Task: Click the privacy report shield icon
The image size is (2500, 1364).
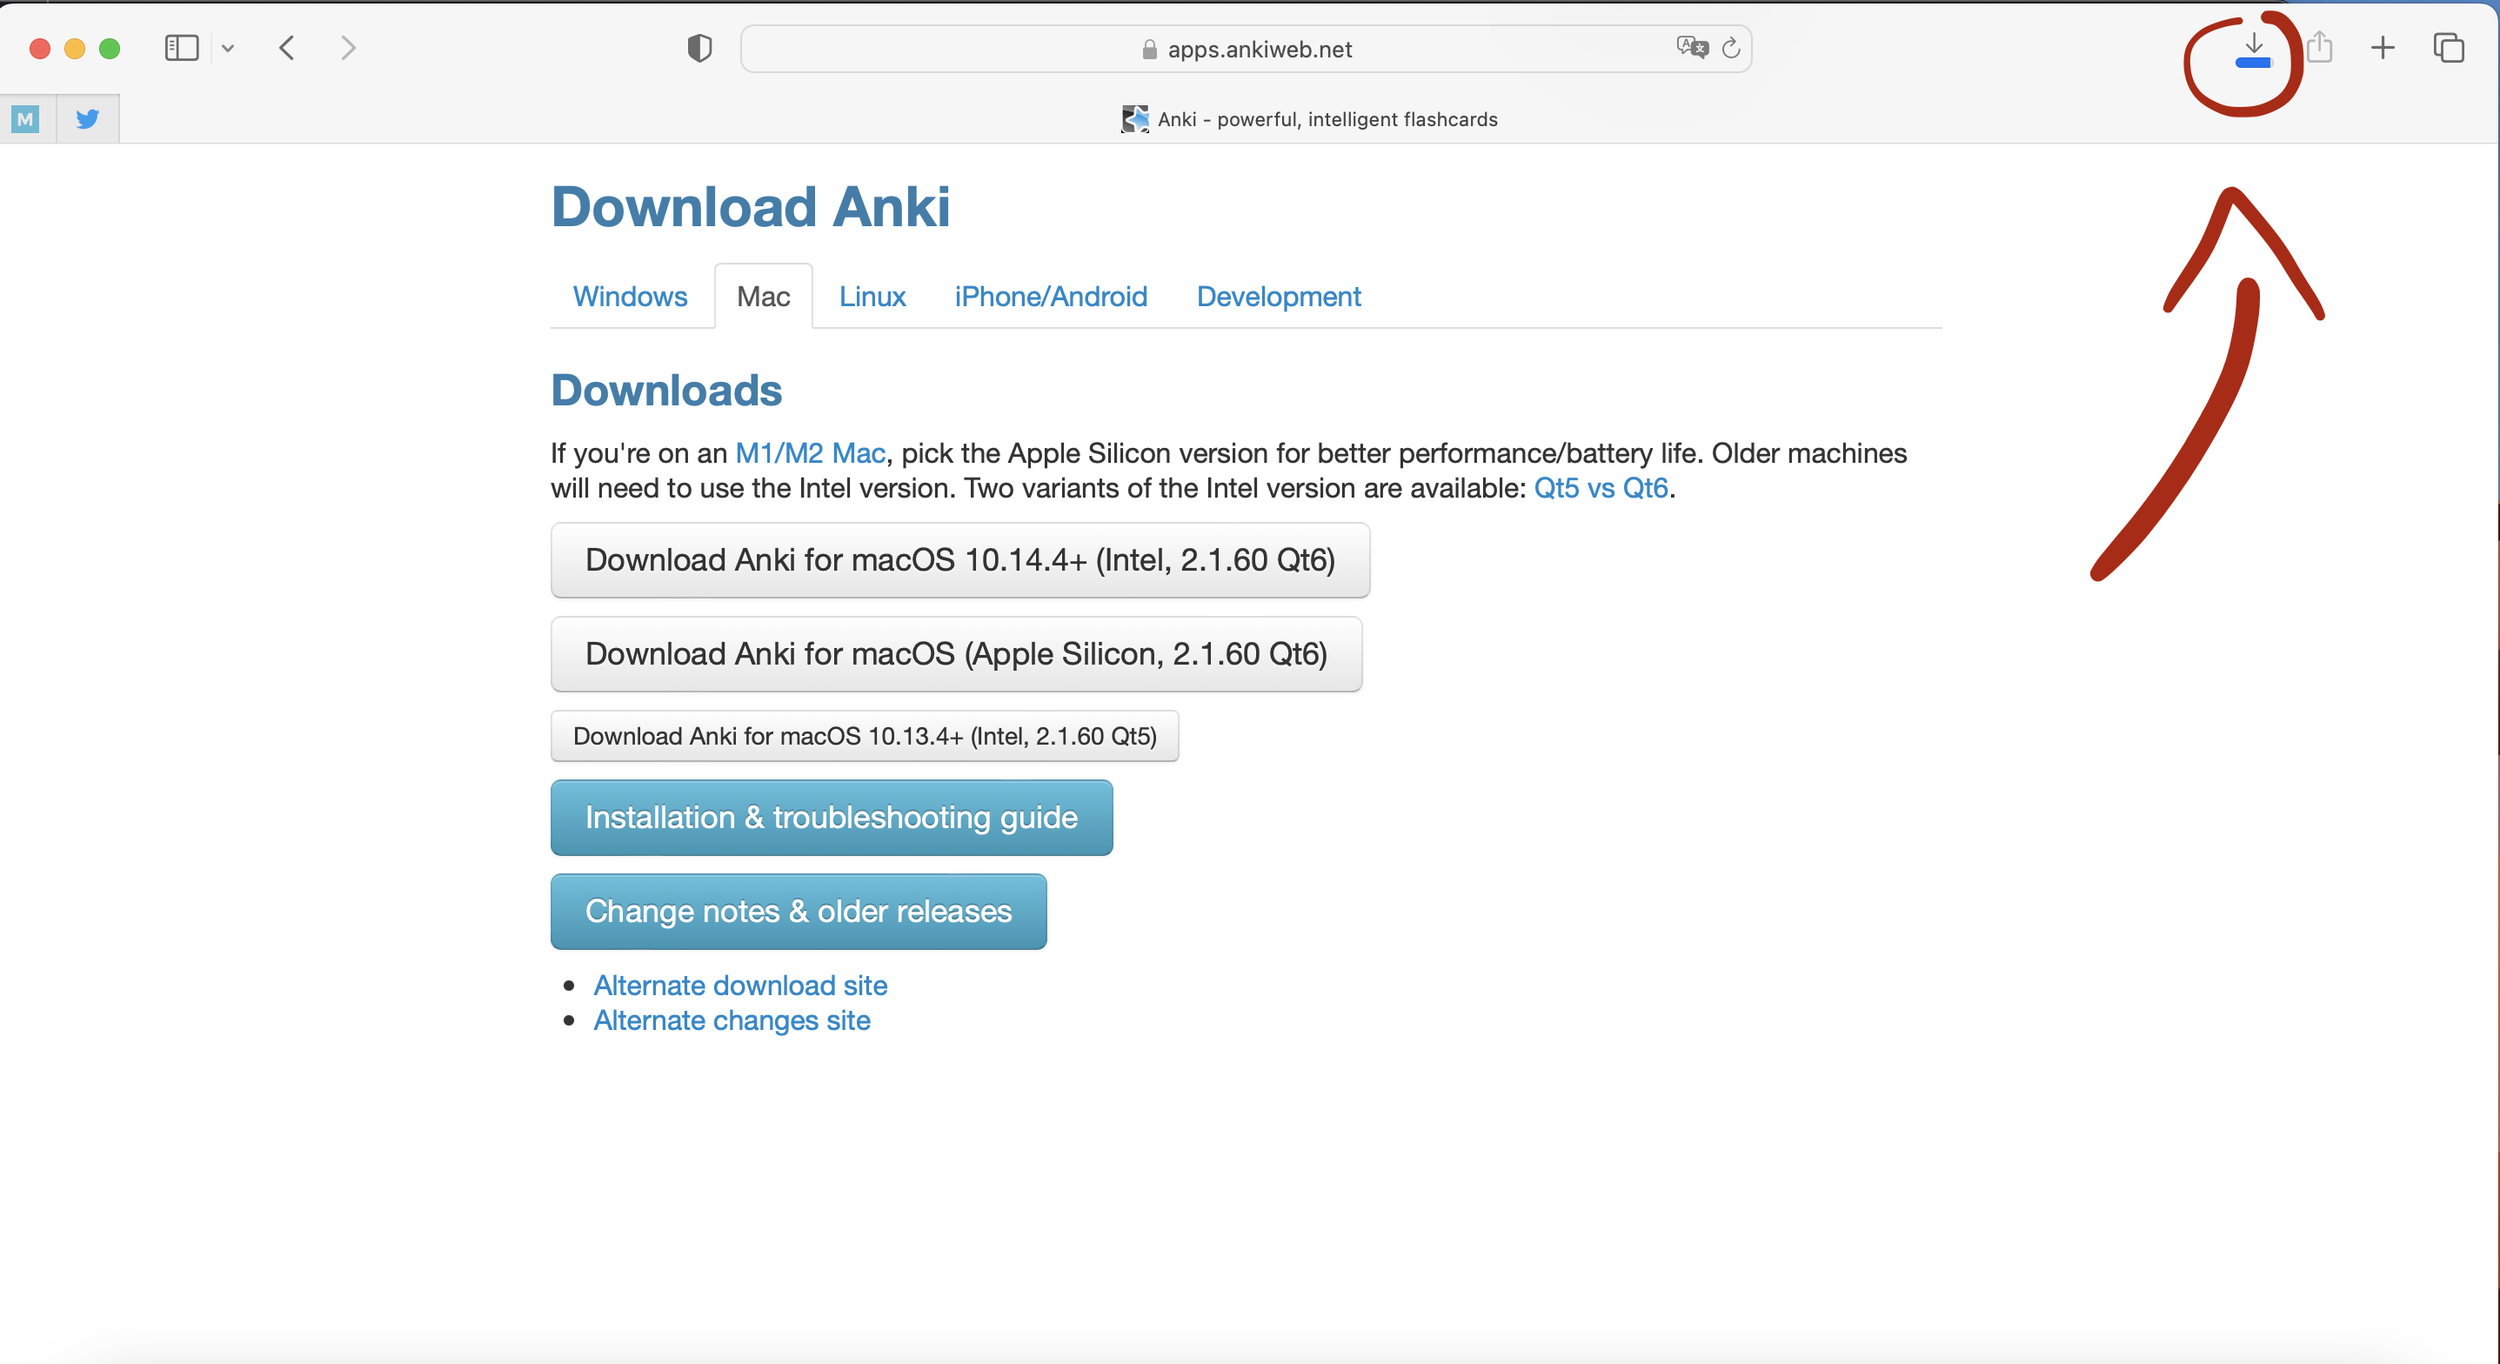Action: point(699,48)
